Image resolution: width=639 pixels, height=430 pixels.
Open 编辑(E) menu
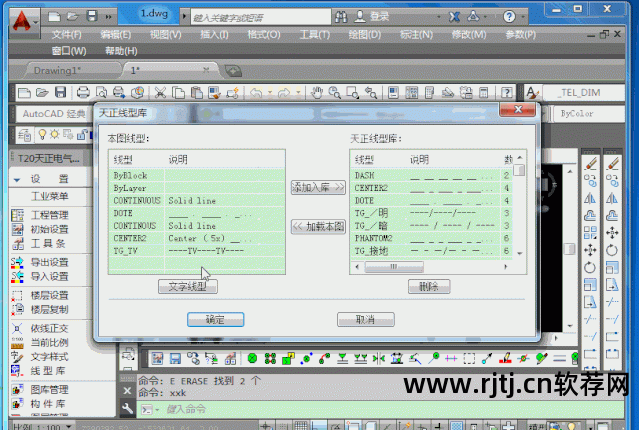pyautogui.click(x=116, y=35)
